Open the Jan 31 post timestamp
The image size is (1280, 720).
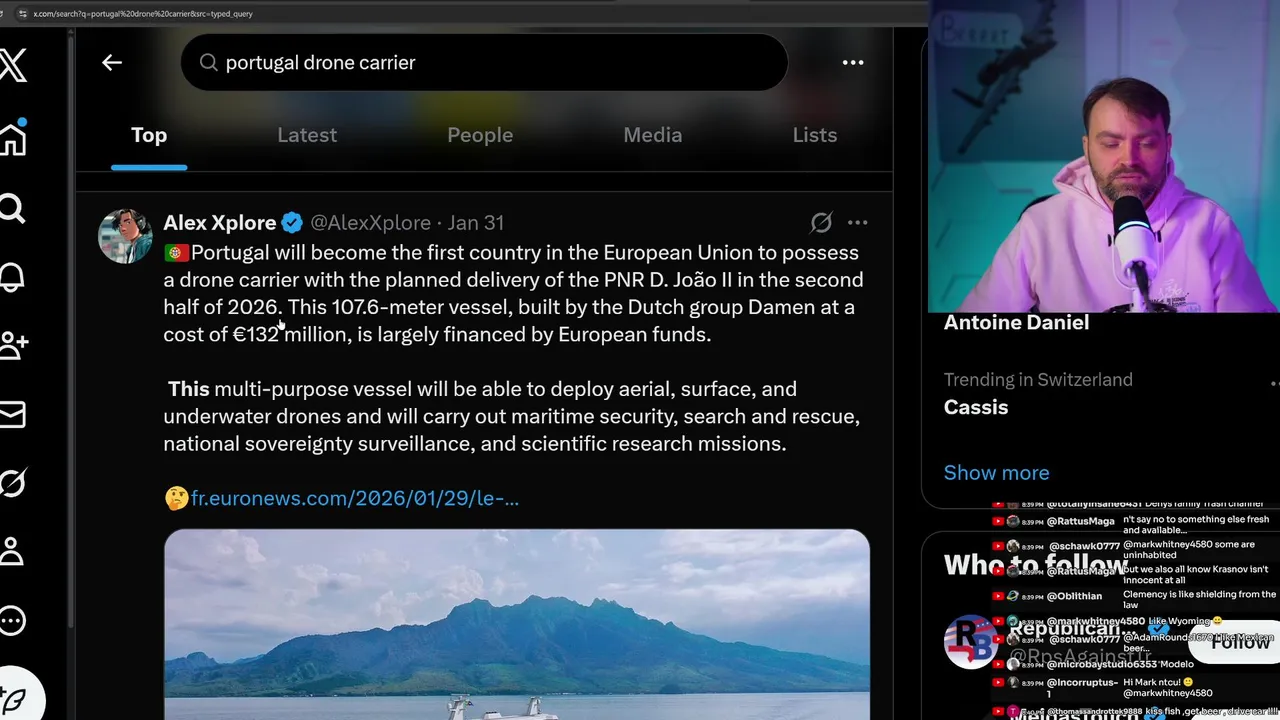click(476, 223)
